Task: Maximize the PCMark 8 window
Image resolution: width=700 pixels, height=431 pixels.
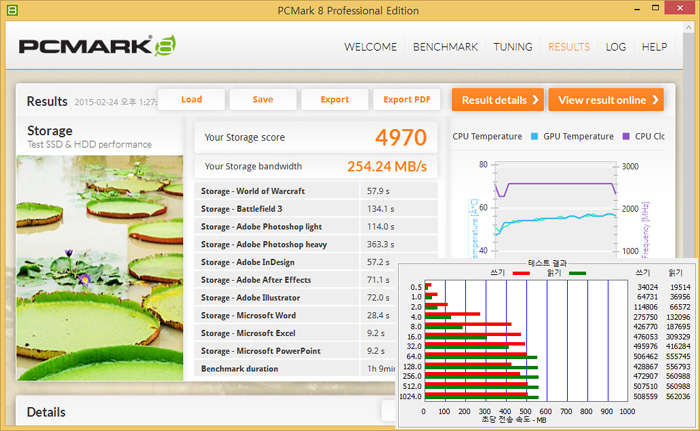Action: (655, 8)
